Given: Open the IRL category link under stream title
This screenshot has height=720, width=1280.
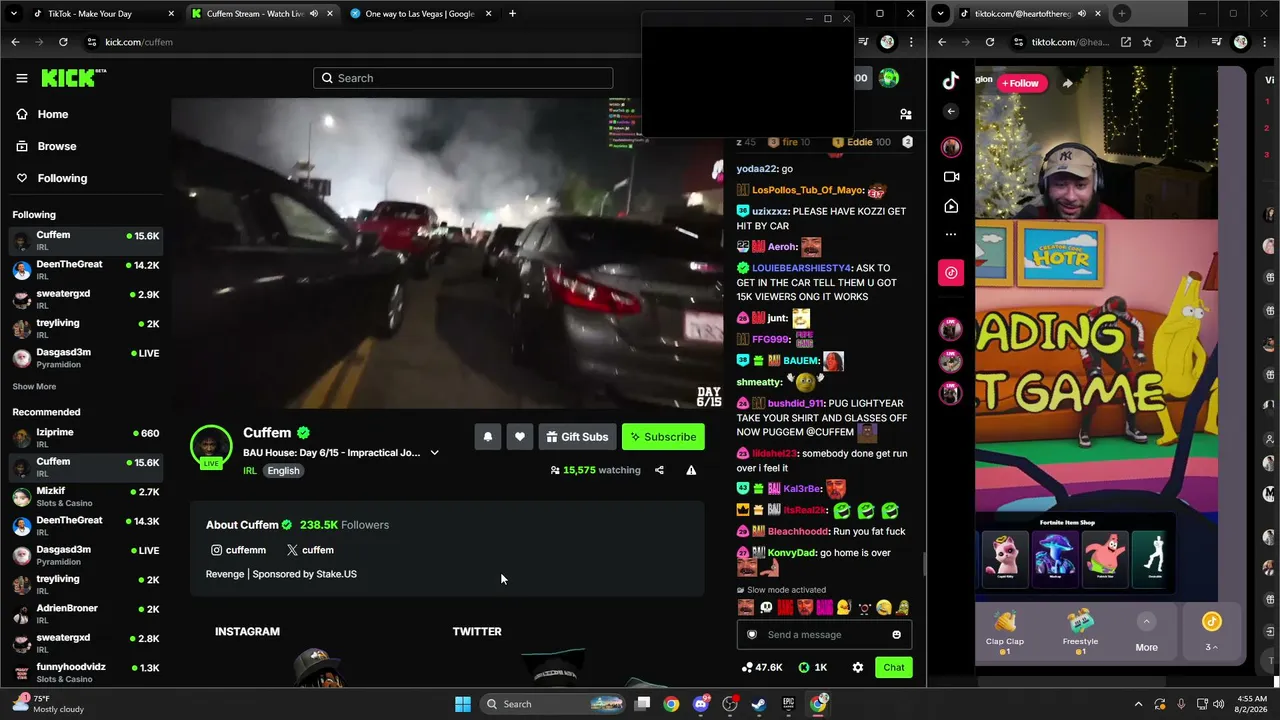Looking at the screenshot, I should tap(250, 471).
